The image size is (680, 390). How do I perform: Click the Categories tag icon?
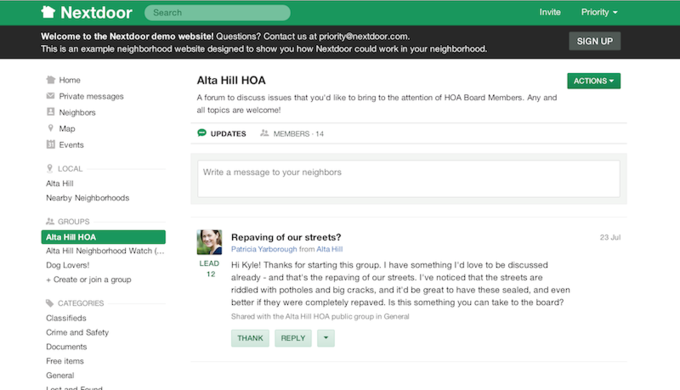click(x=50, y=303)
